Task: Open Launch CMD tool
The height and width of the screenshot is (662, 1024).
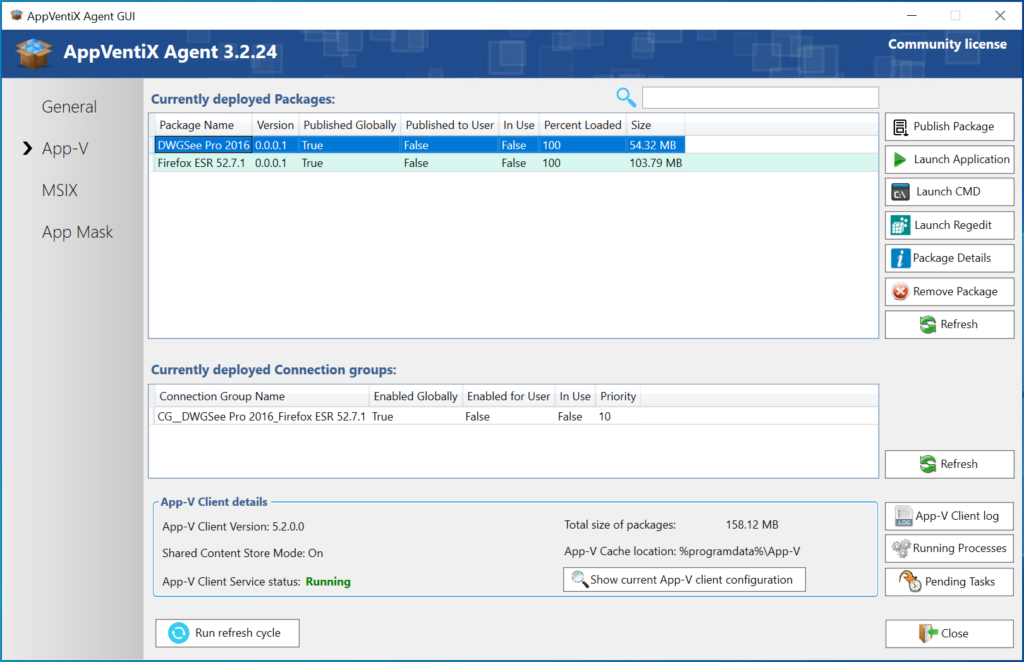Action: [x=948, y=191]
